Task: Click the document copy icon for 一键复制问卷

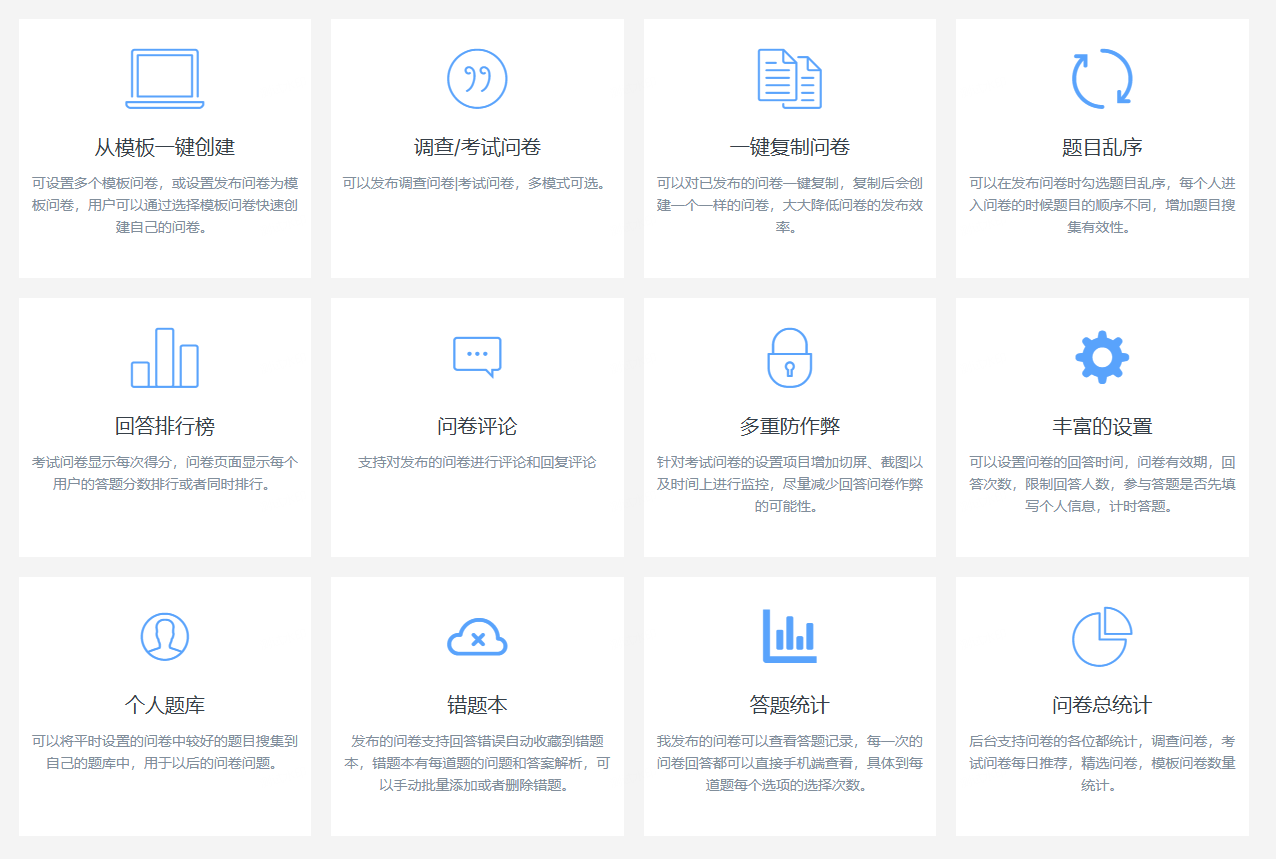Action: tap(790, 79)
